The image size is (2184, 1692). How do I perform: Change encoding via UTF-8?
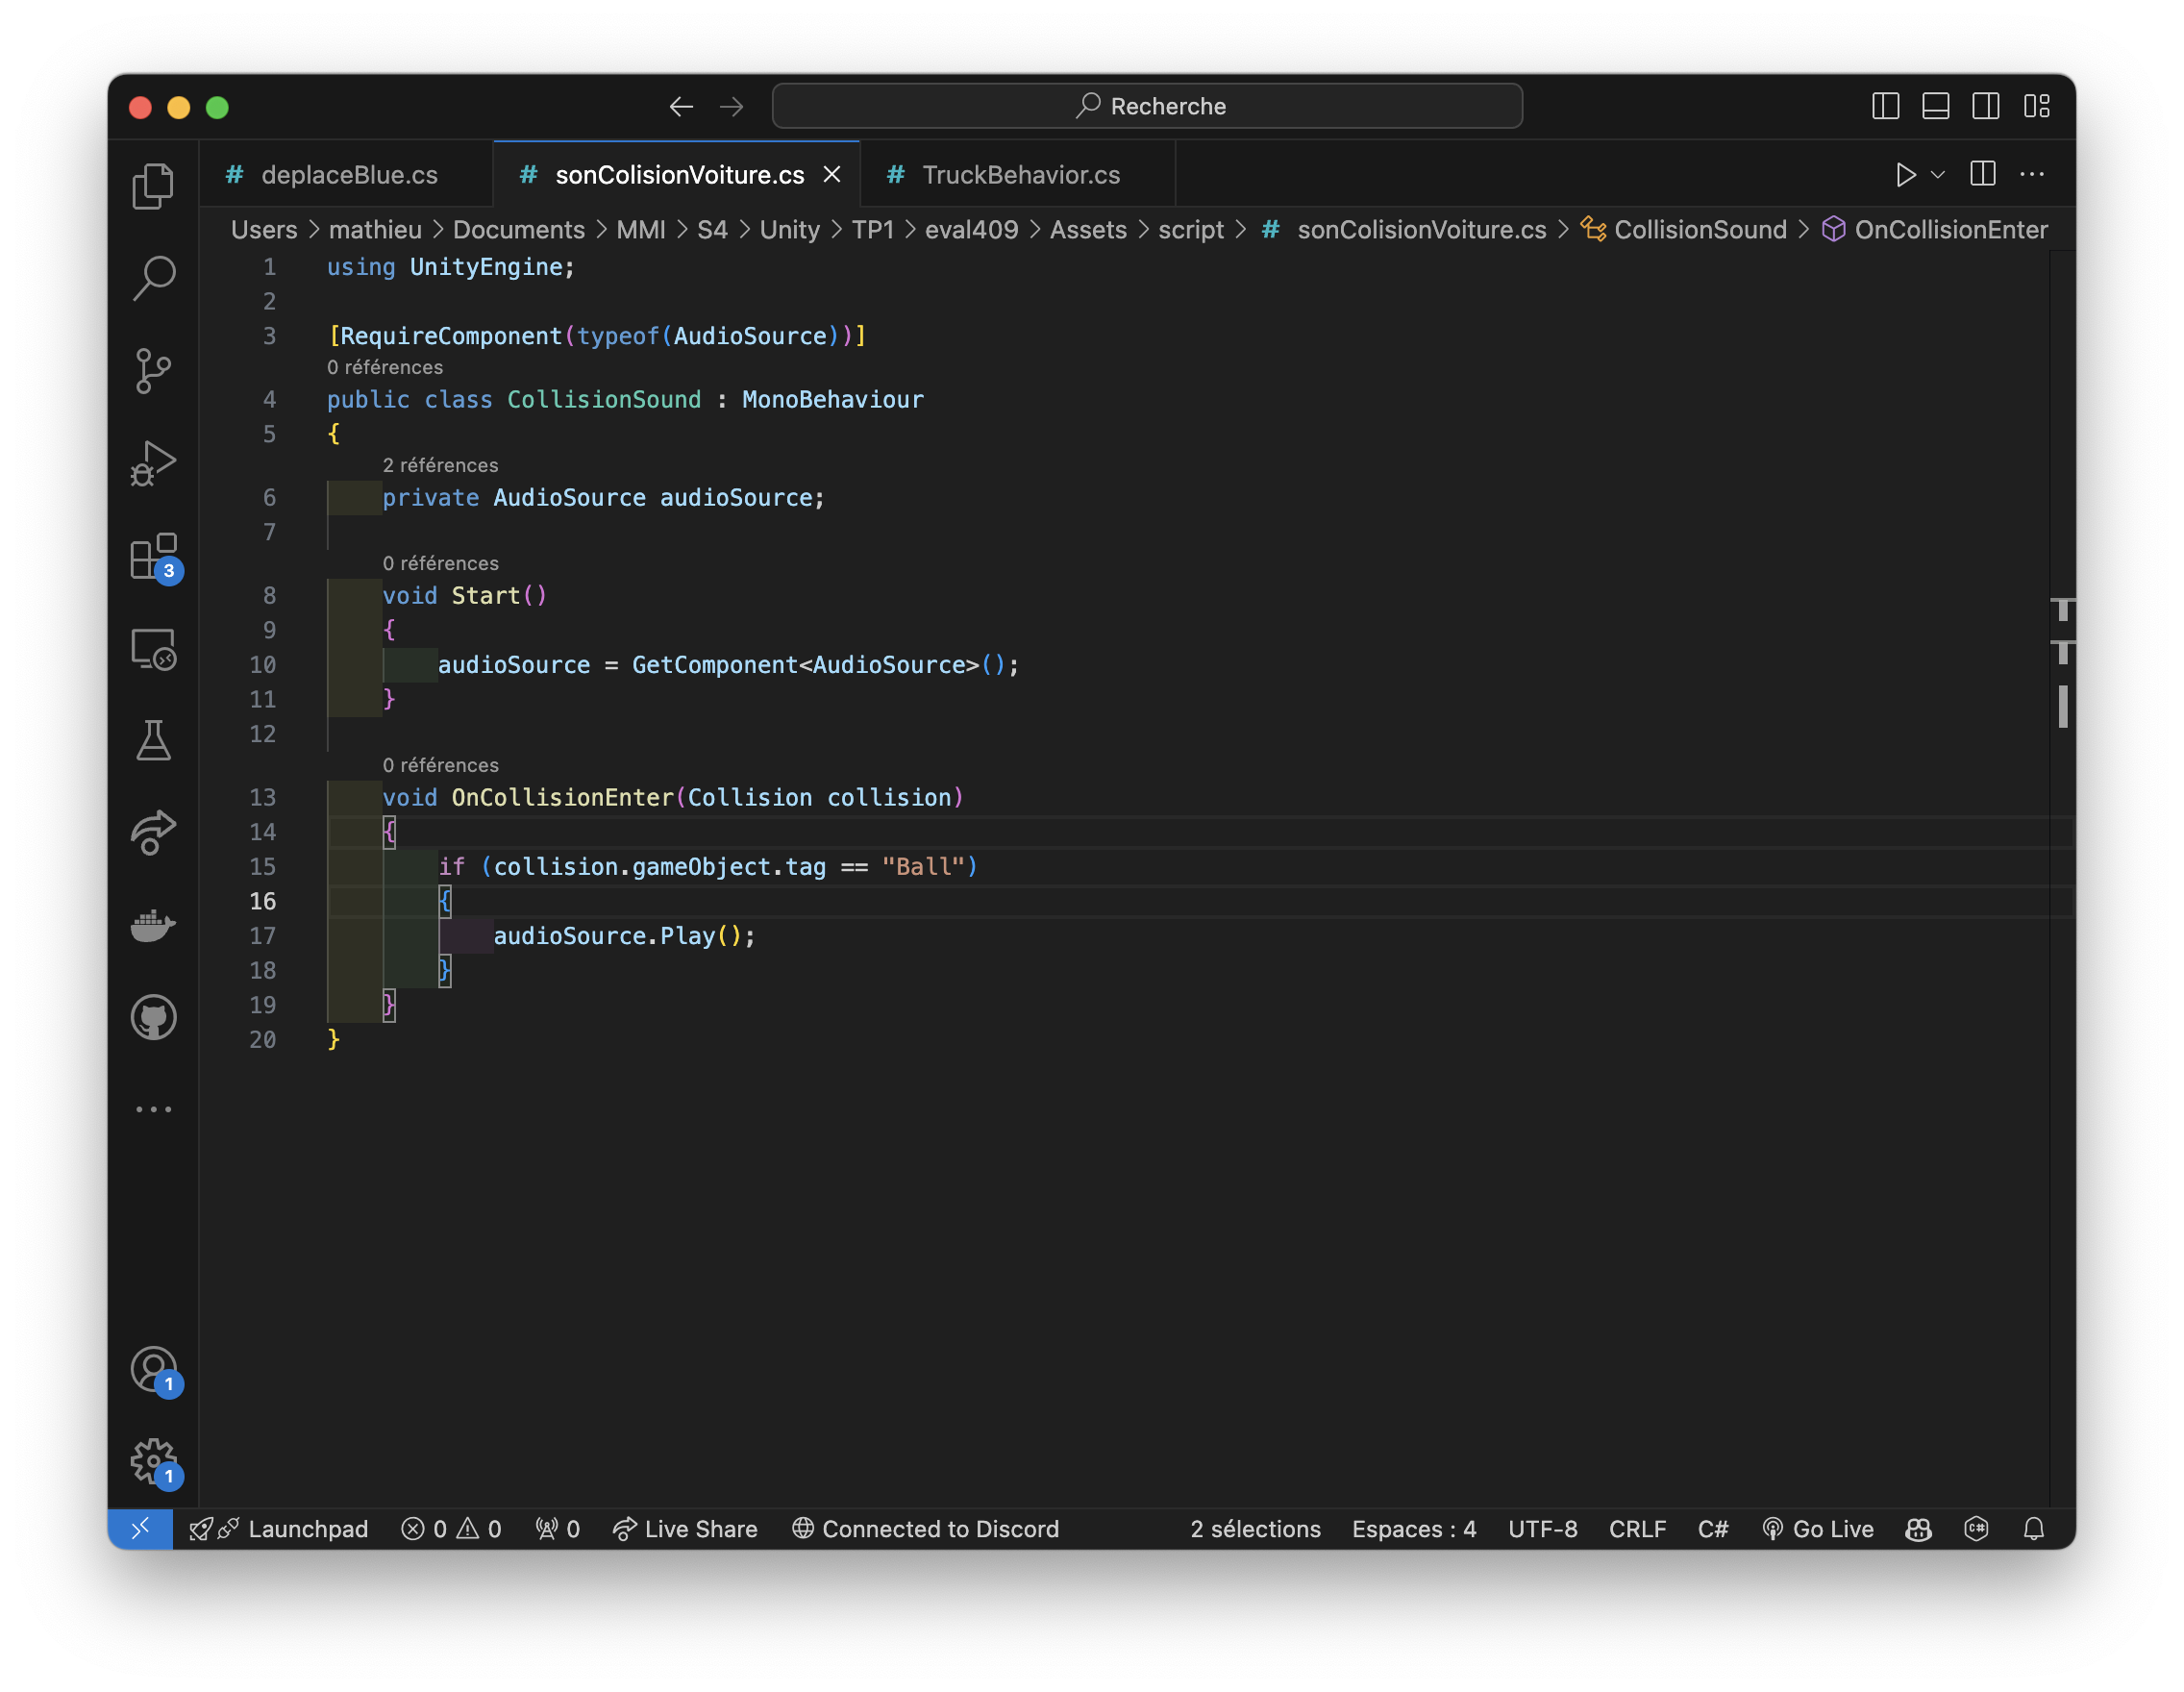(1542, 1529)
